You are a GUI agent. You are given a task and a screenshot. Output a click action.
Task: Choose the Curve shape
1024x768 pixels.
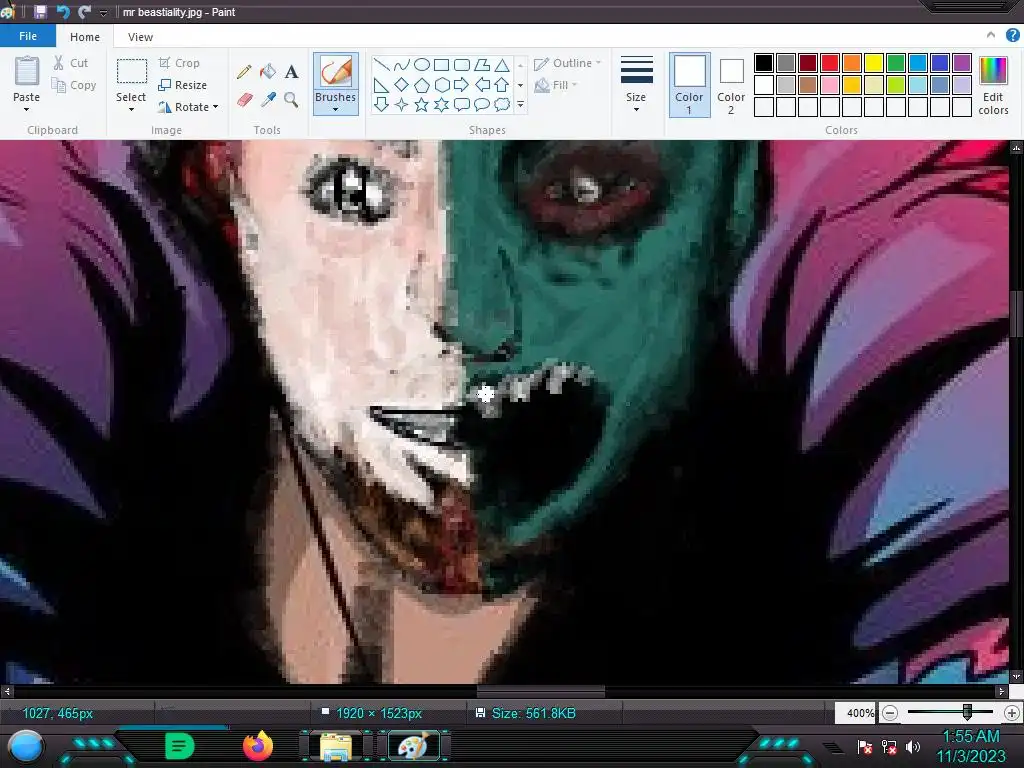[402, 65]
